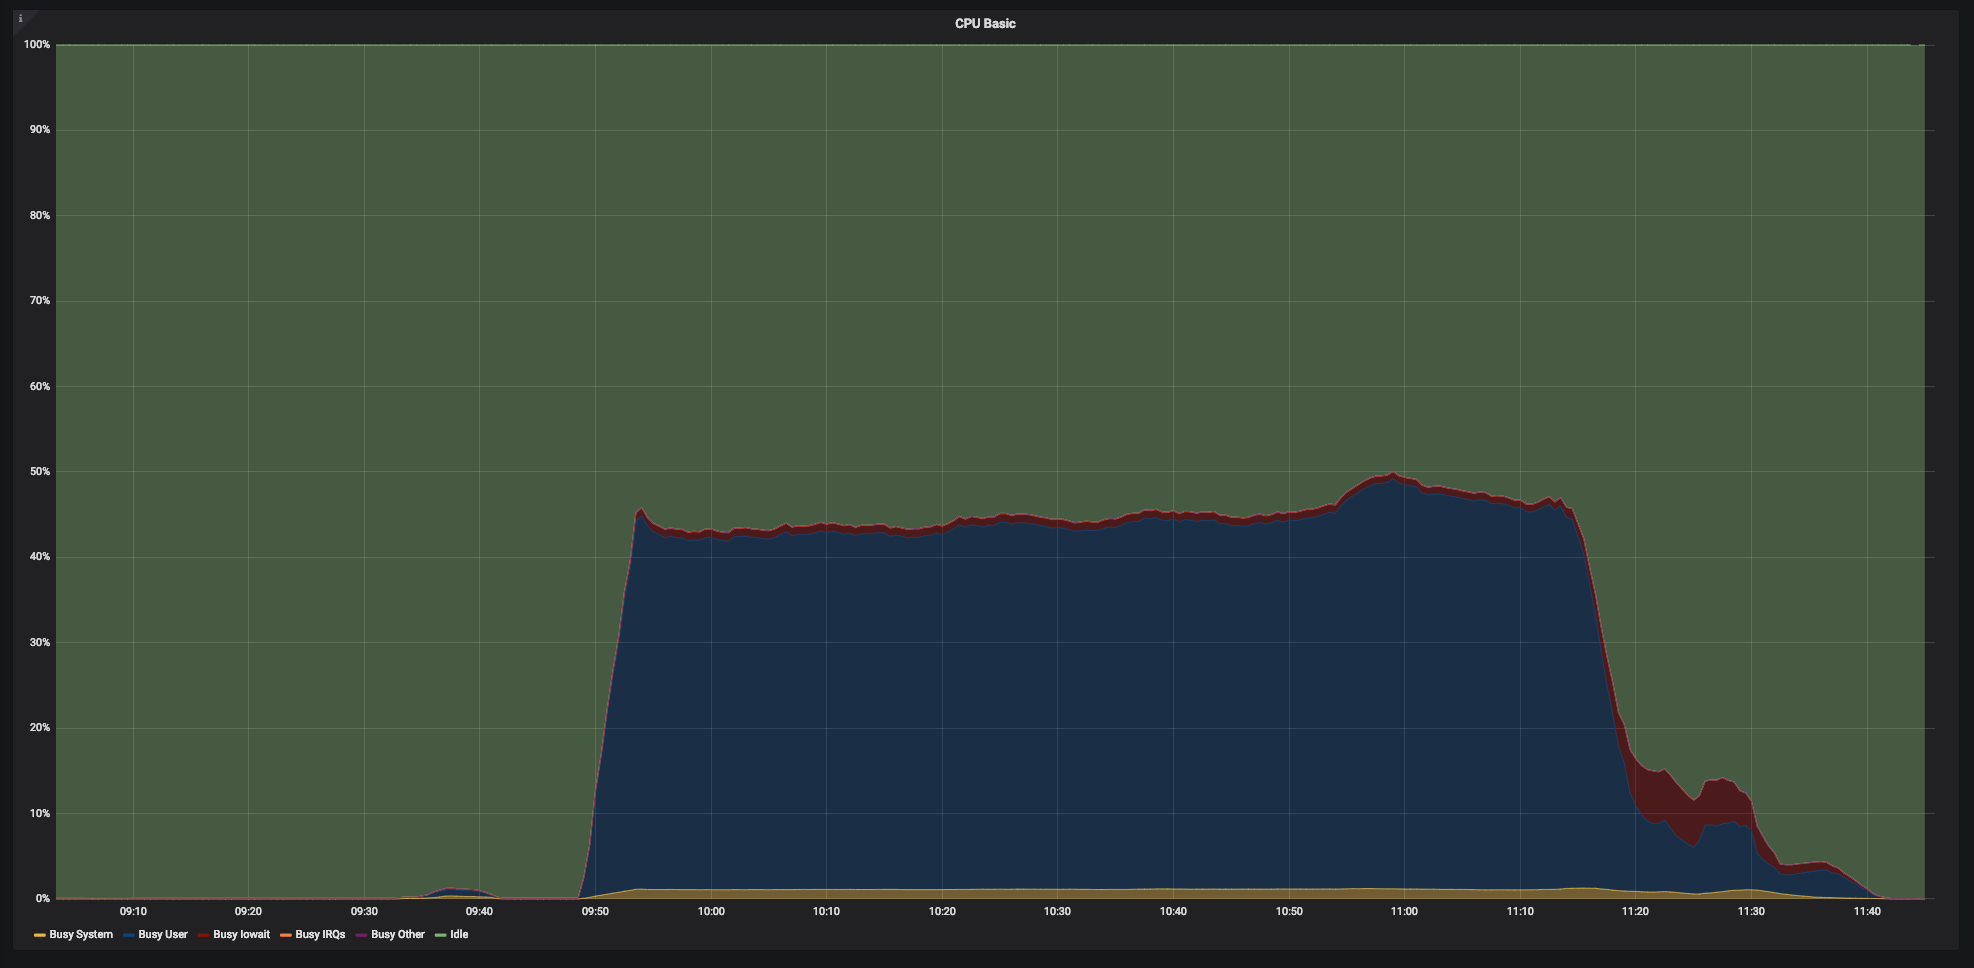Toggle the Idle series label in legend
The width and height of the screenshot is (1974, 968).
click(x=459, y=935)
